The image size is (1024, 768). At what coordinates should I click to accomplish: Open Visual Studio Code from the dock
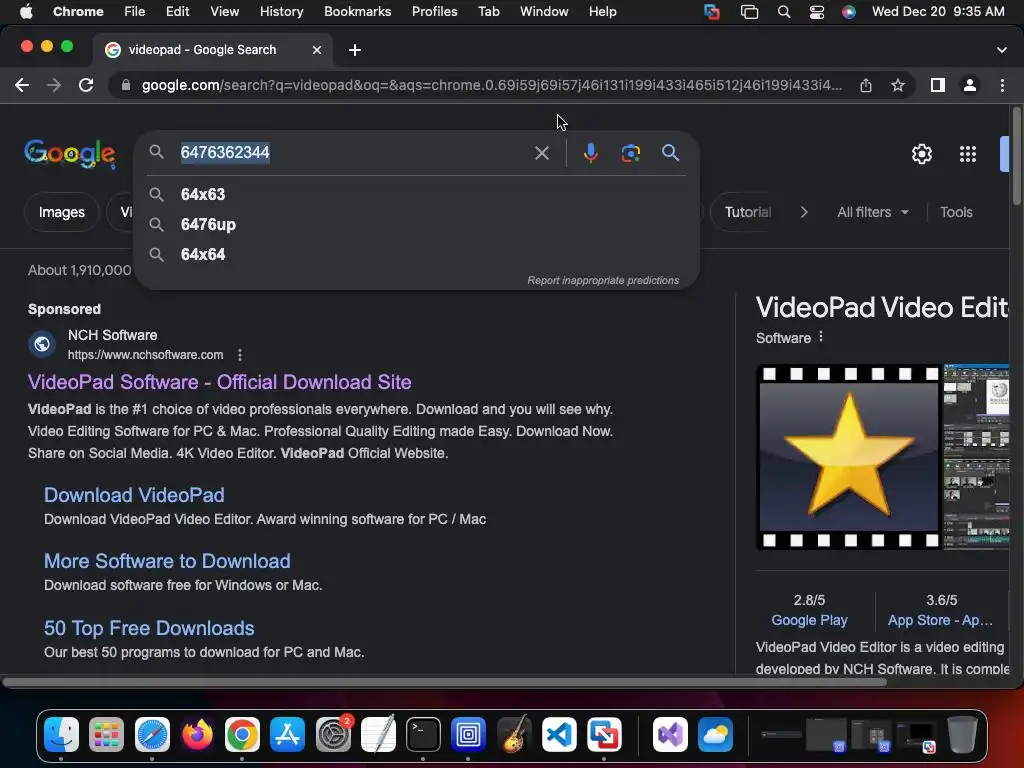click(559, 734)
